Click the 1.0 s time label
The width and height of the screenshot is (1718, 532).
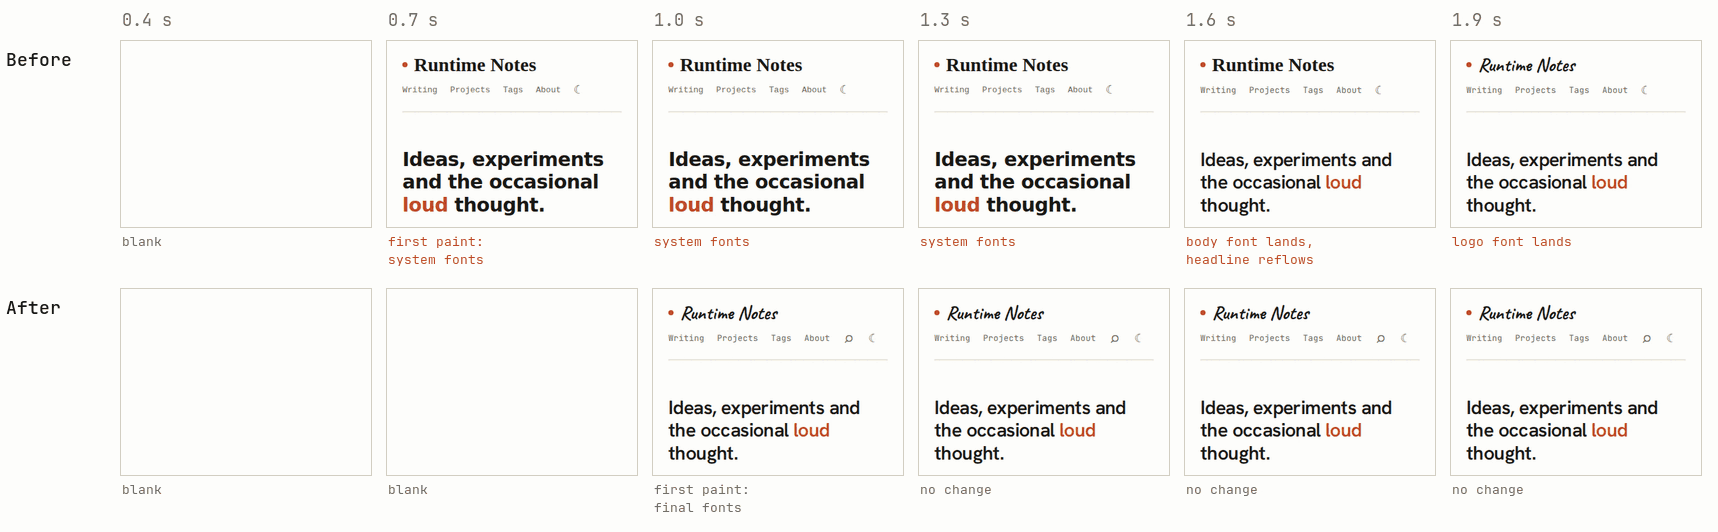pos(679,20)
